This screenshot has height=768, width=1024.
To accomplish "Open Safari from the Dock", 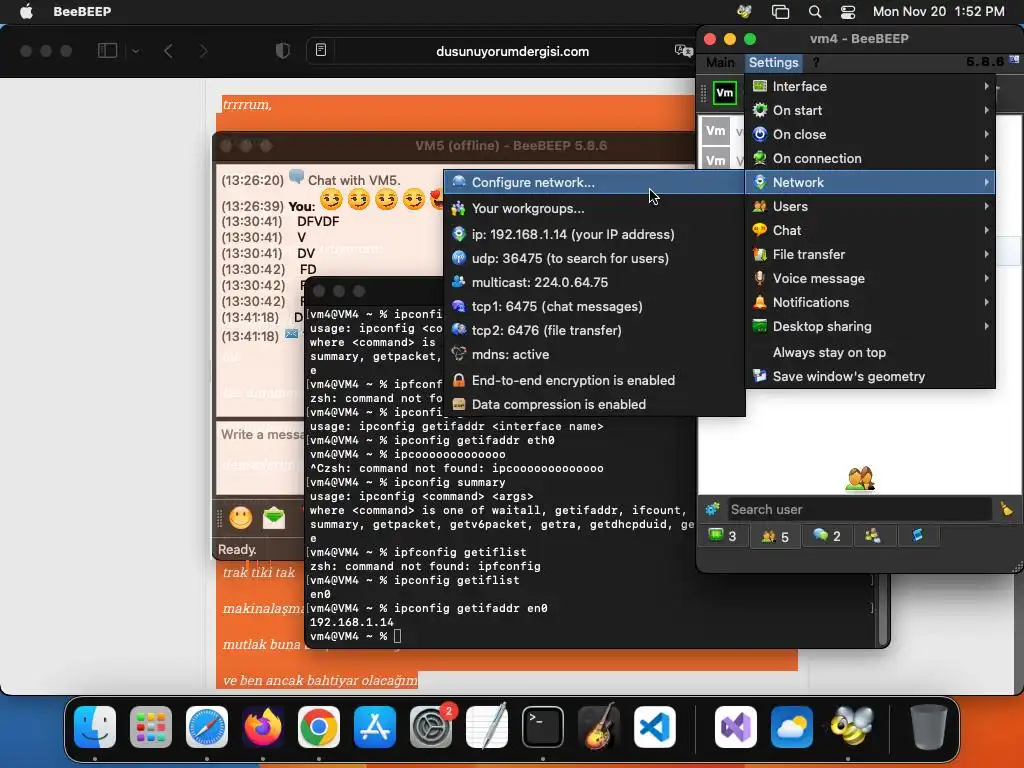I will click(207, 726).
